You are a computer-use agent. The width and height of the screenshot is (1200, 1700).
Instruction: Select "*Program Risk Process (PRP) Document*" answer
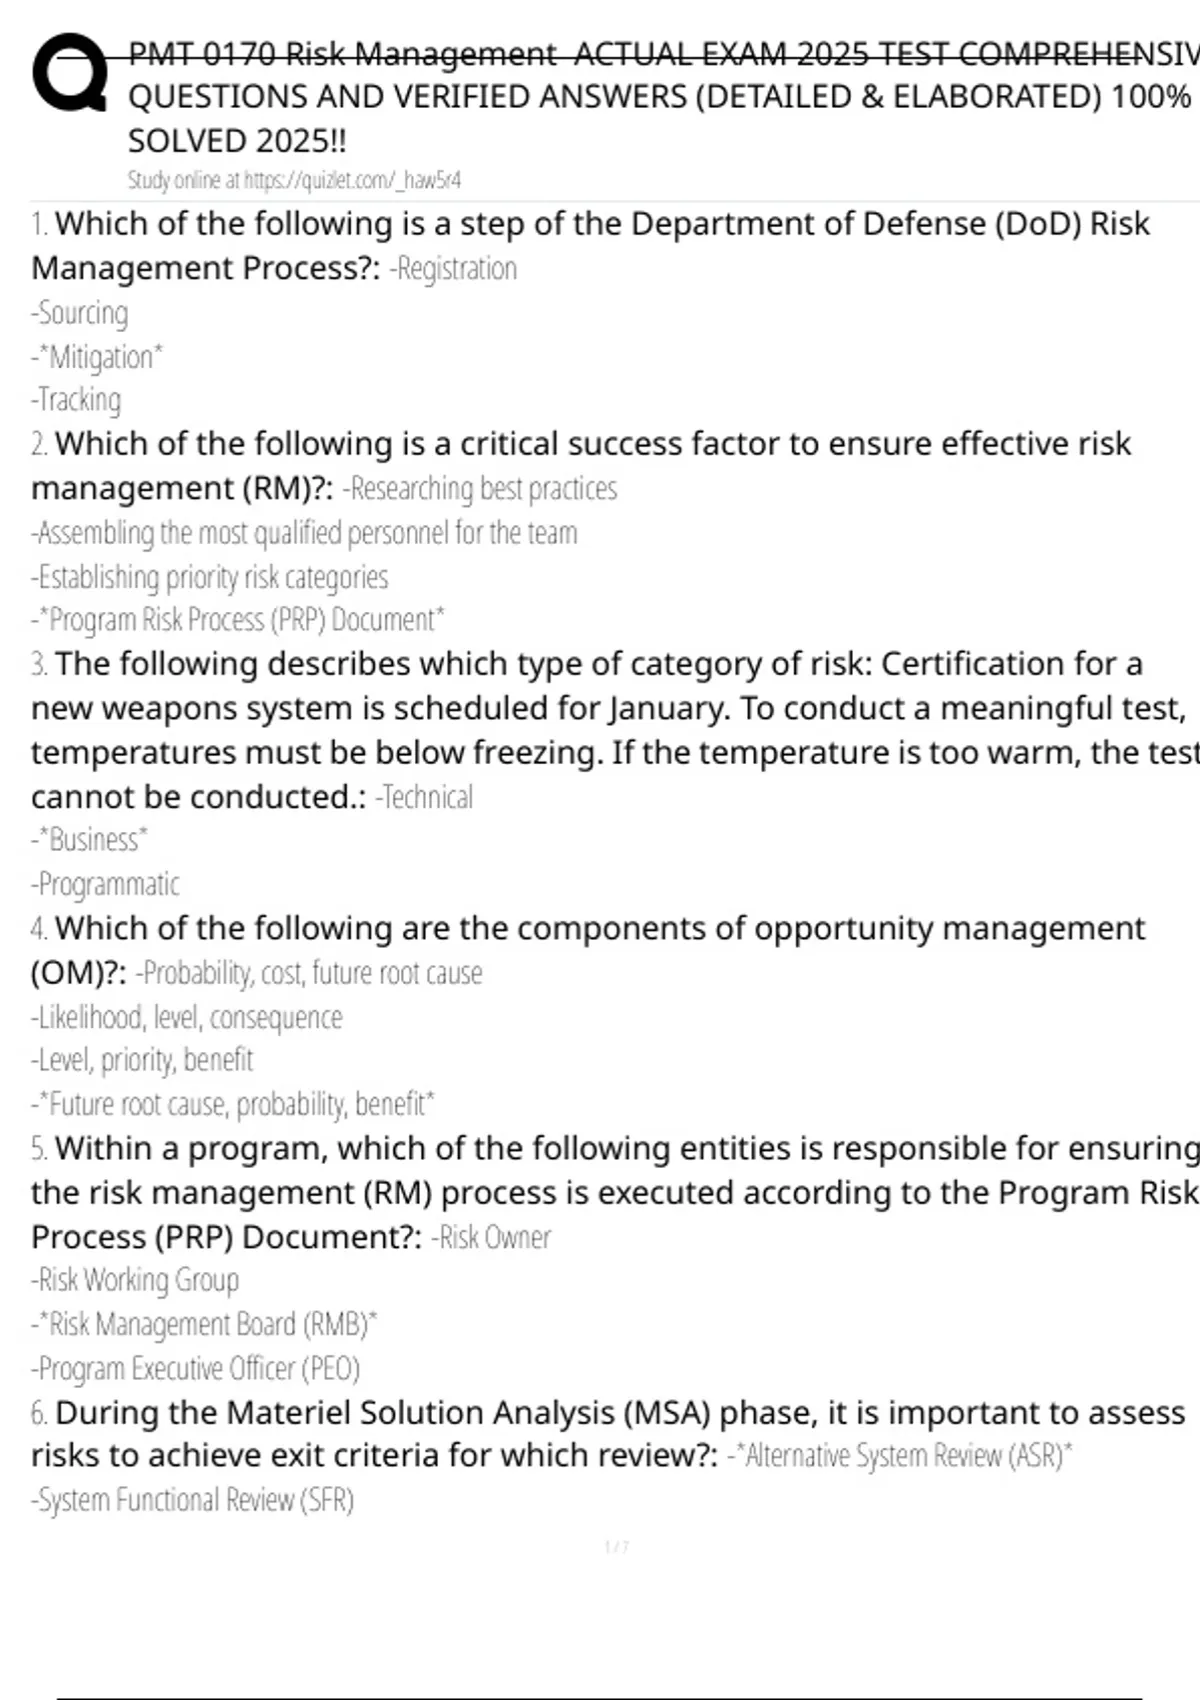point(238,620)
